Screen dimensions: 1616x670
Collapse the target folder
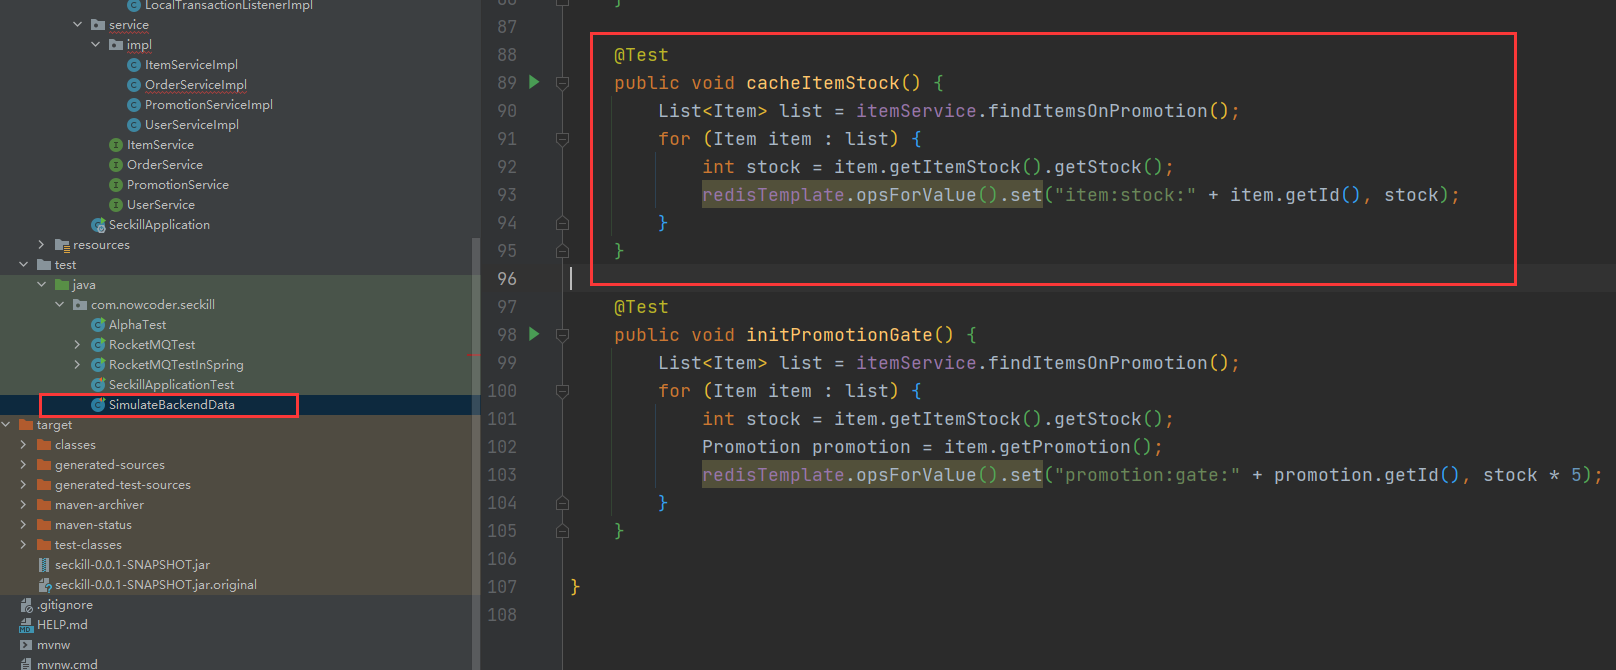pyautogui.click(x=6, y=425)
